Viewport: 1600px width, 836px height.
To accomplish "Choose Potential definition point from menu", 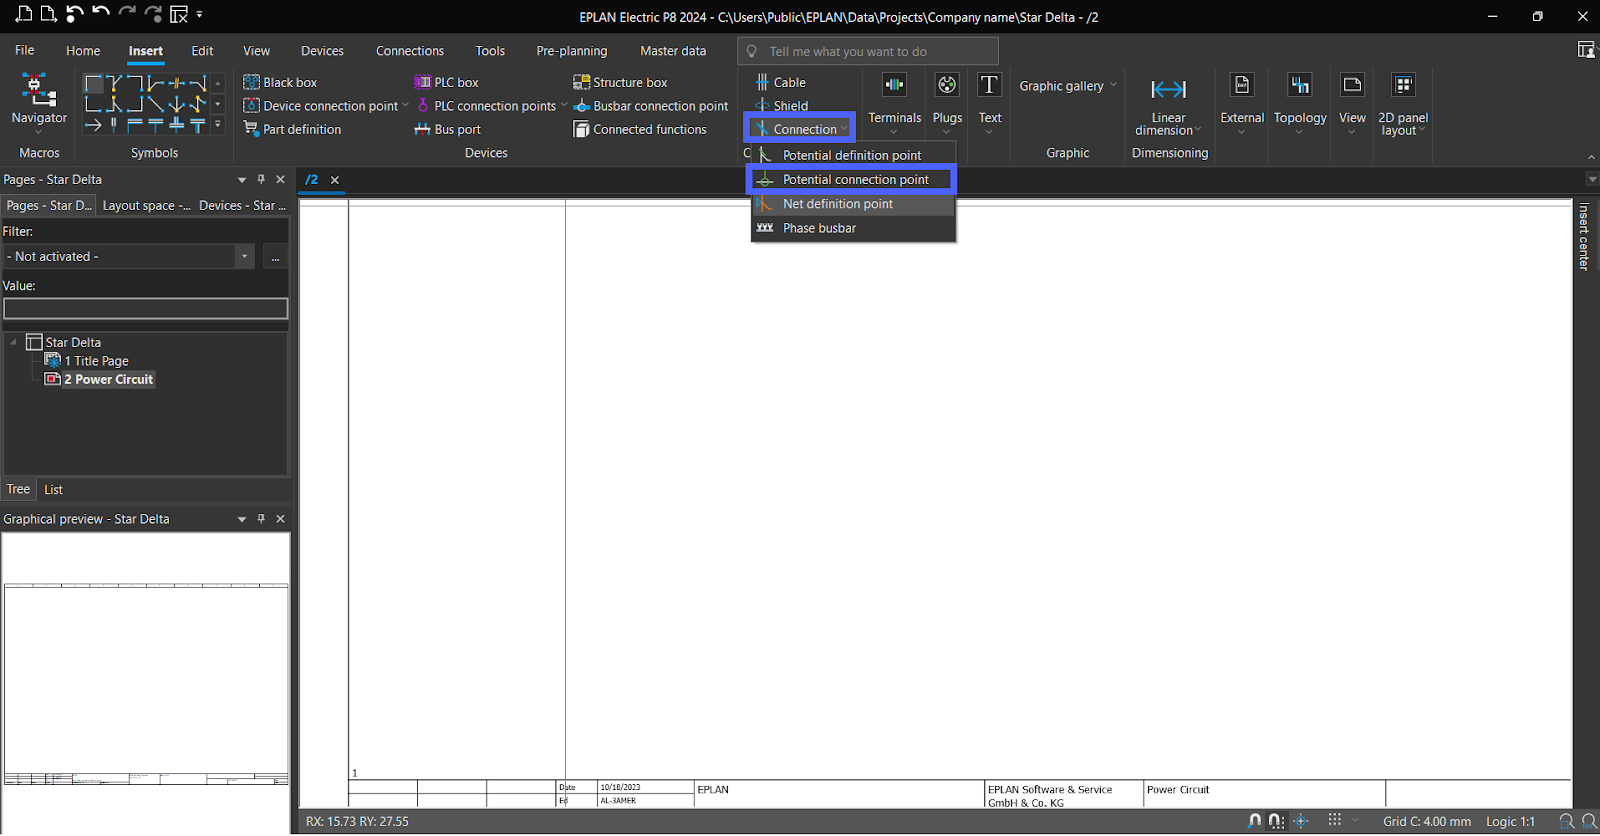I will tap(854, 155).
